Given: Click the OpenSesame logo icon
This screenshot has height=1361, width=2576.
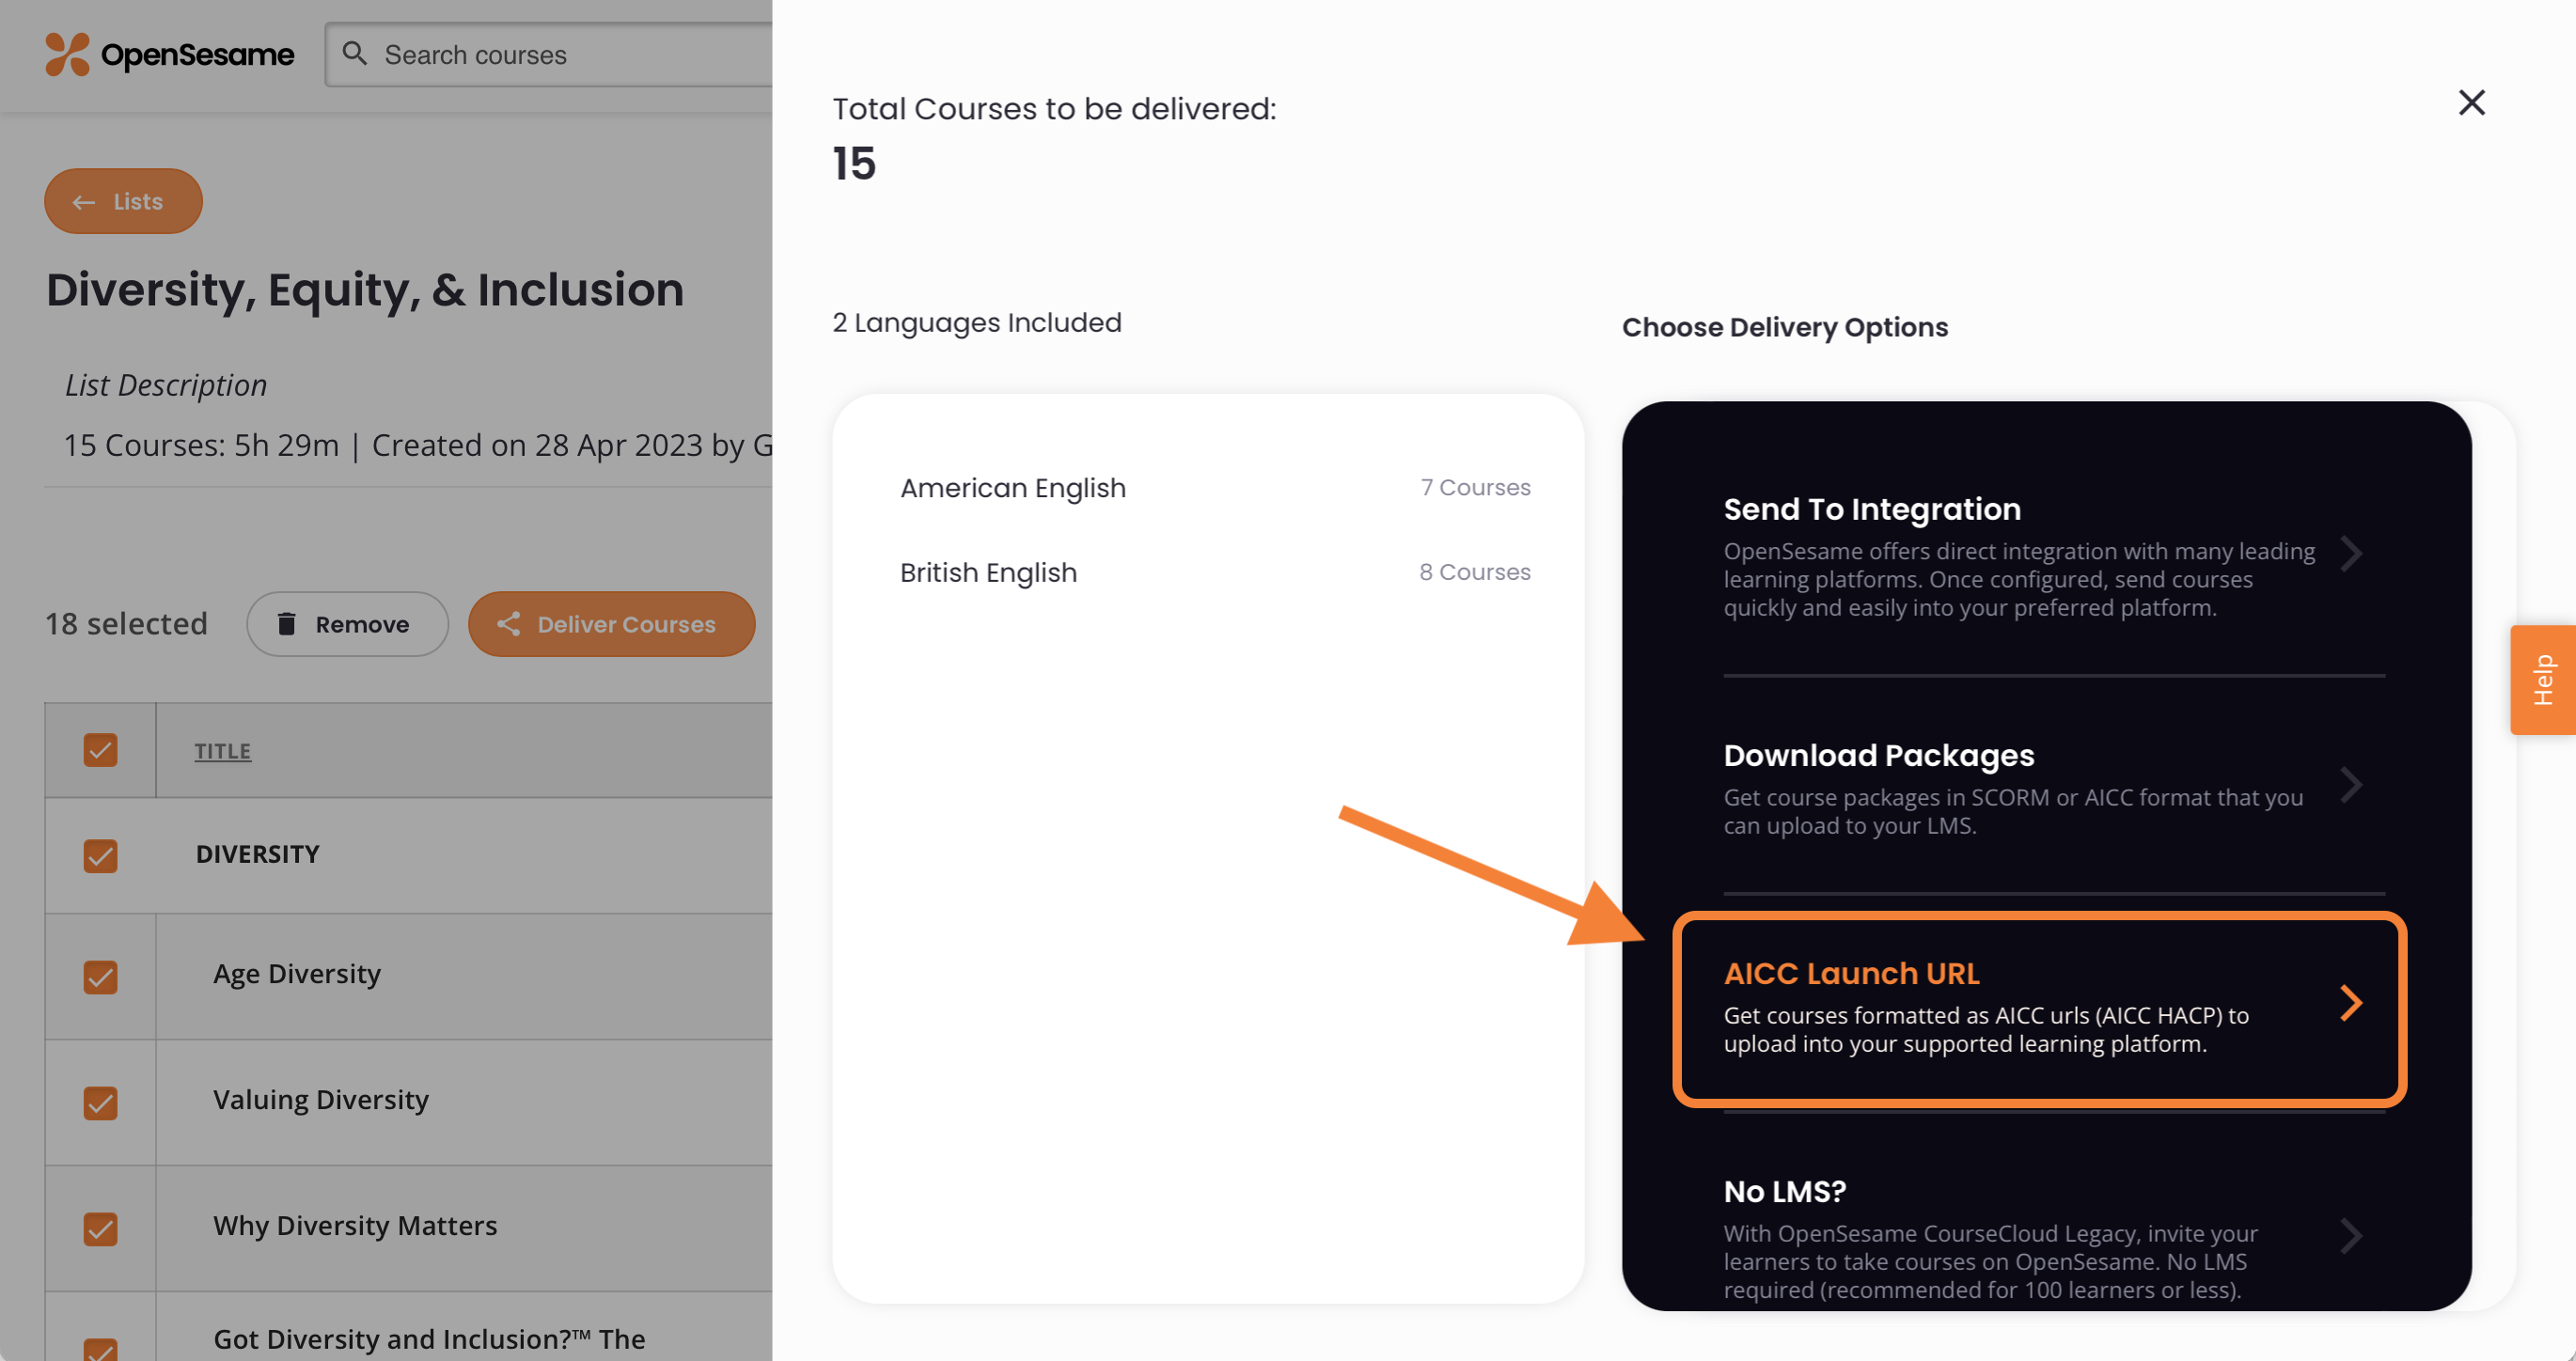Looking at the screenshot, I should (x=67, y=54).
